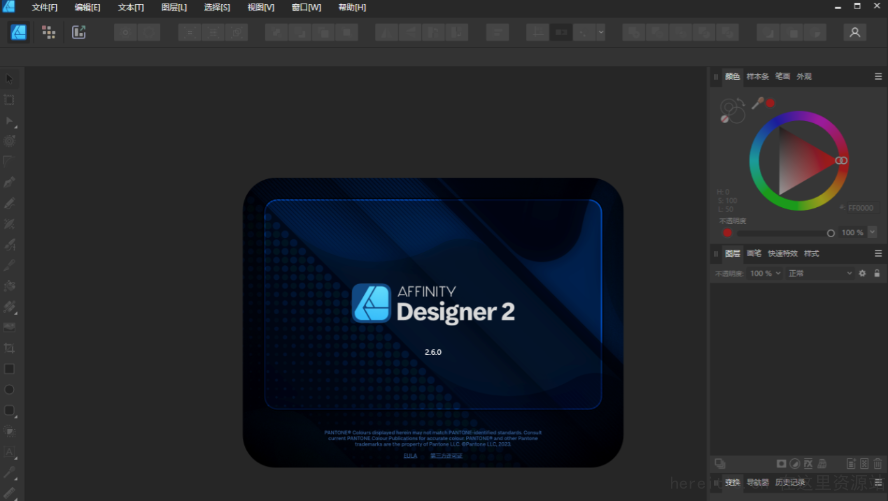Open Transform panel options menu
This screenshot has height=501, width=888.
click(x=878, y=482)
